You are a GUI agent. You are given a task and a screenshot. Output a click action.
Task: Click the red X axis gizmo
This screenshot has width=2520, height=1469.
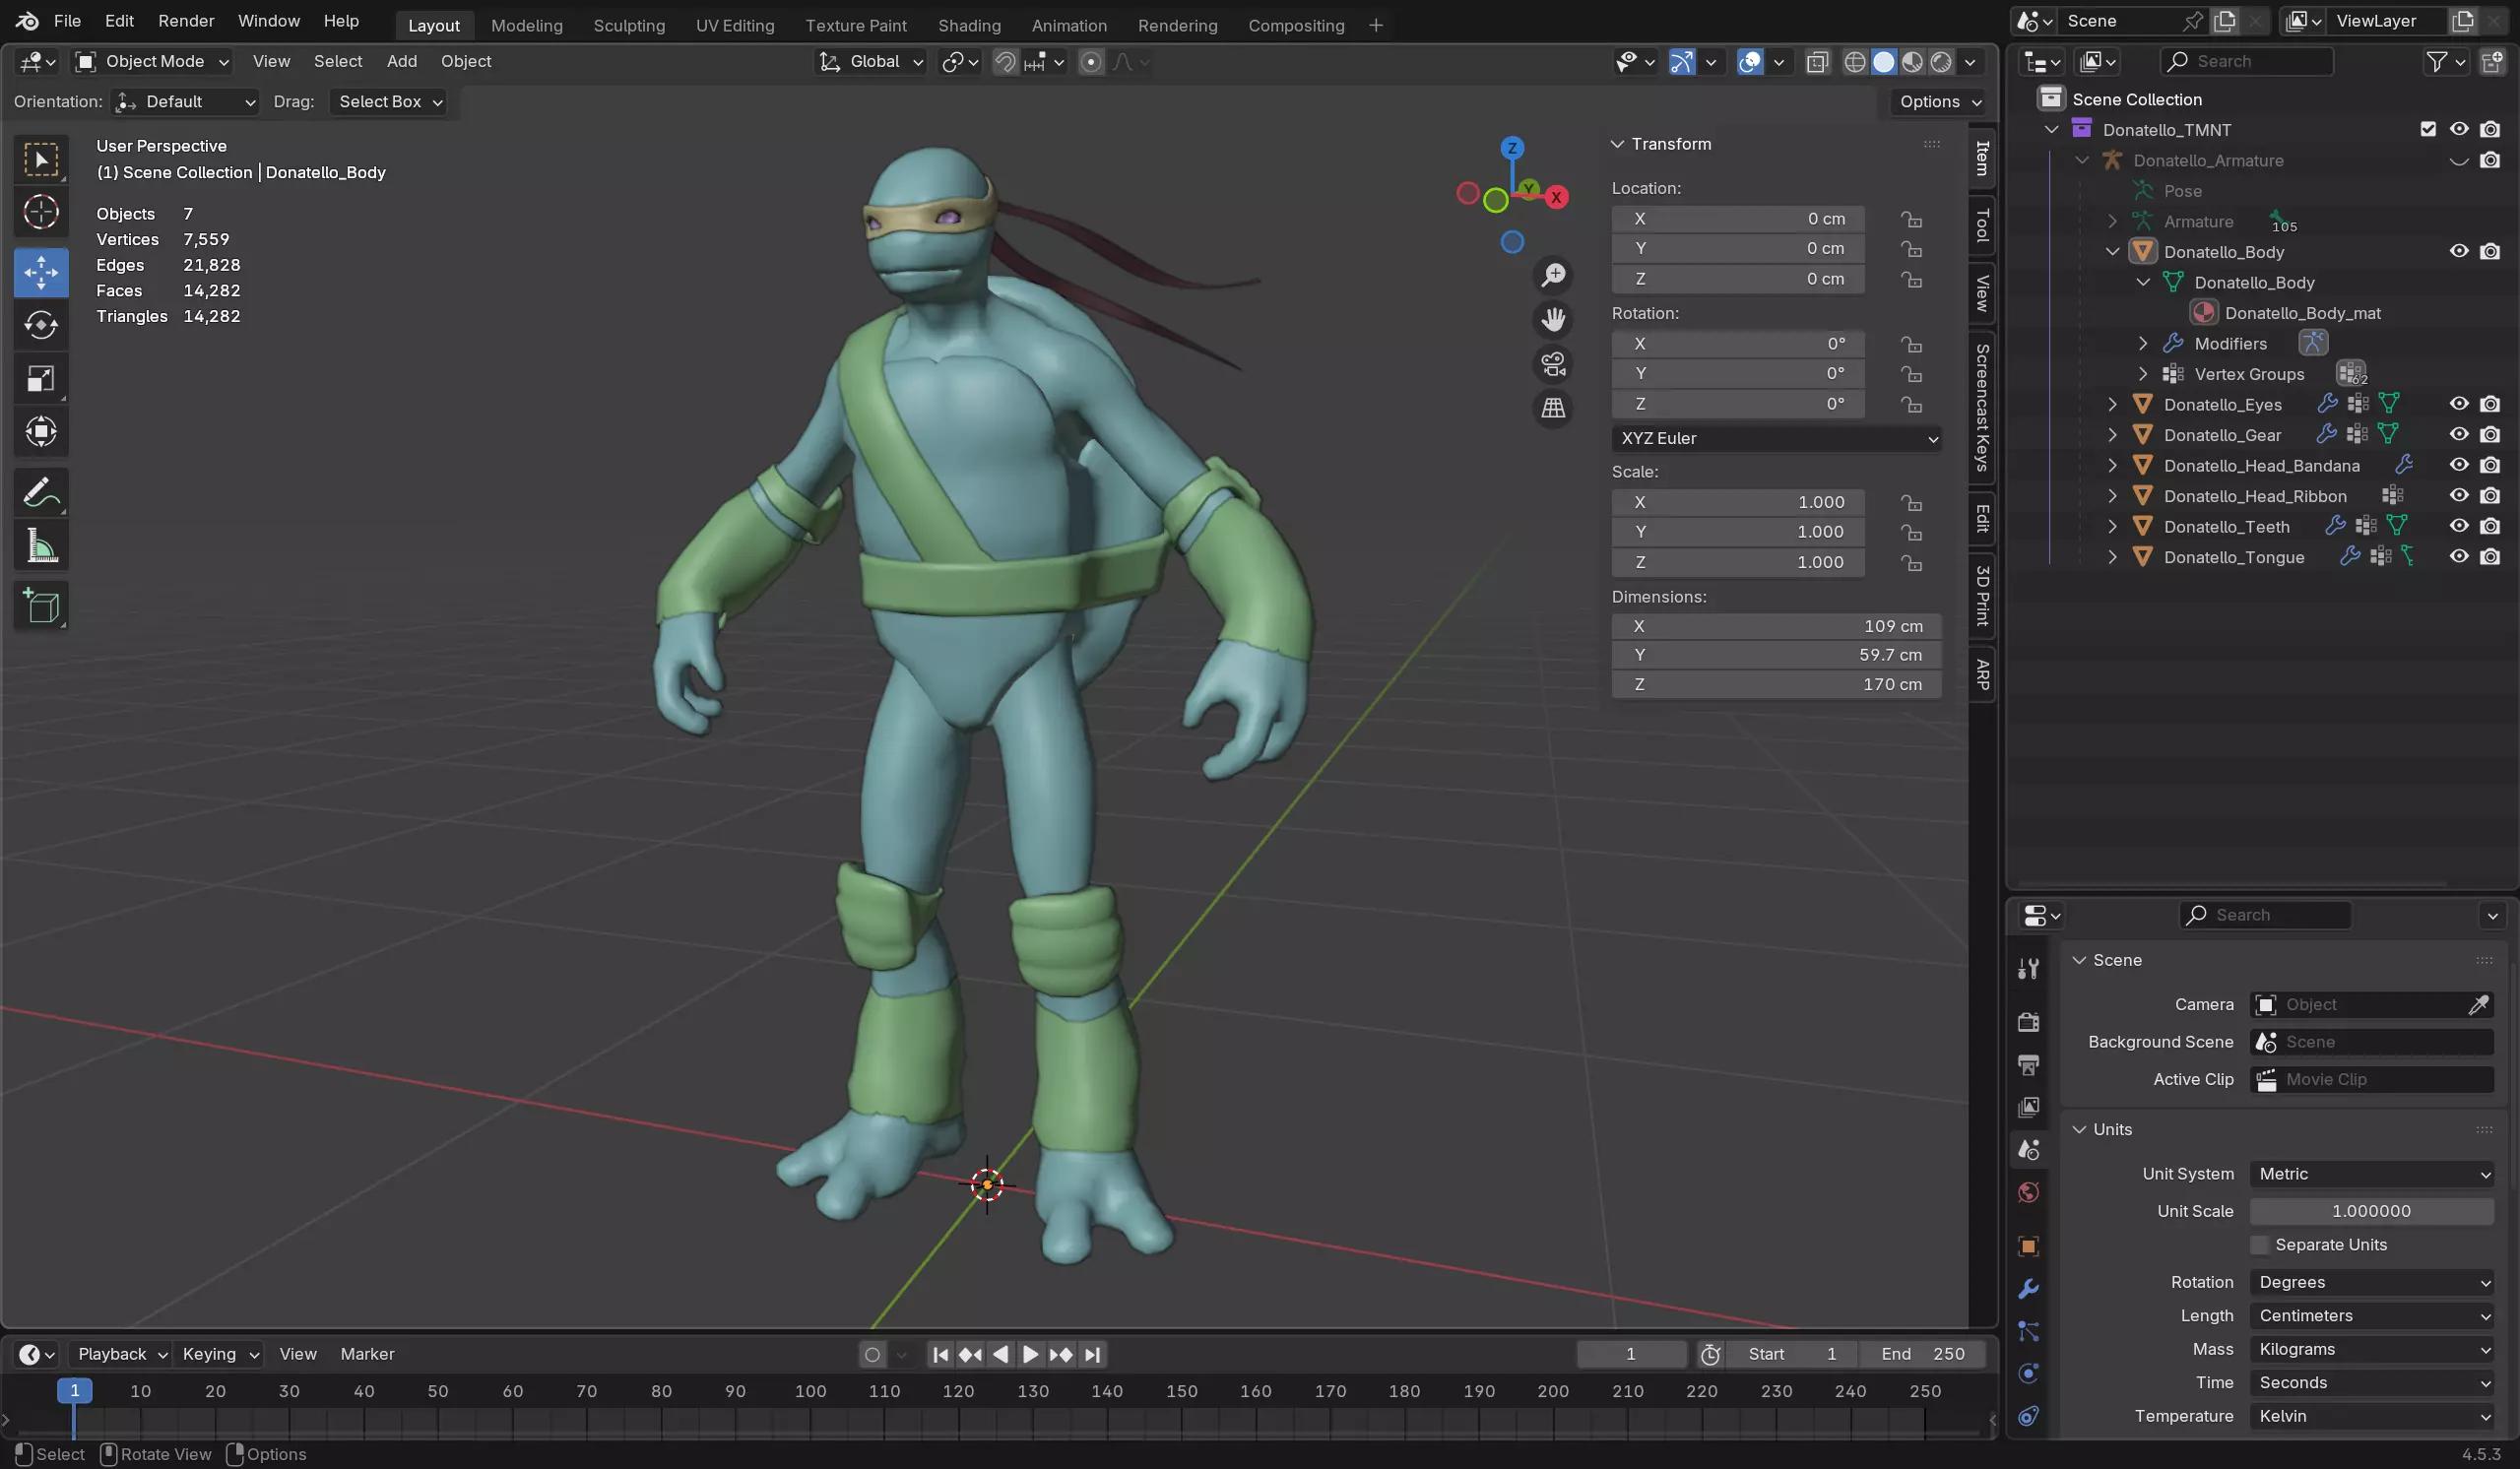coord(1556,197)
